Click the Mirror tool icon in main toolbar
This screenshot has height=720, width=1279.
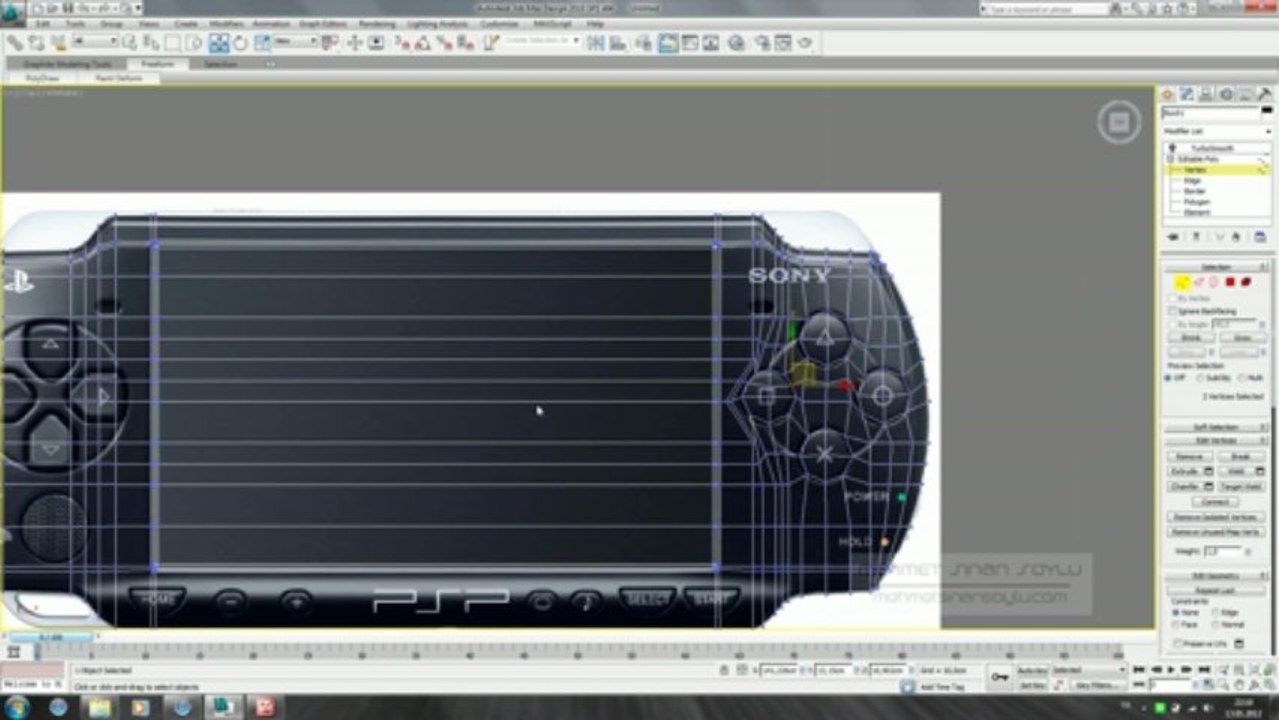click(595, 43)
